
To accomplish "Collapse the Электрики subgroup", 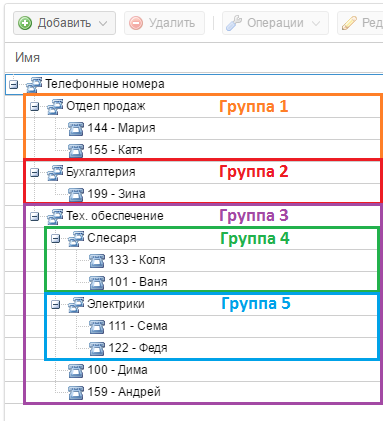I will [x=55, y=305].
